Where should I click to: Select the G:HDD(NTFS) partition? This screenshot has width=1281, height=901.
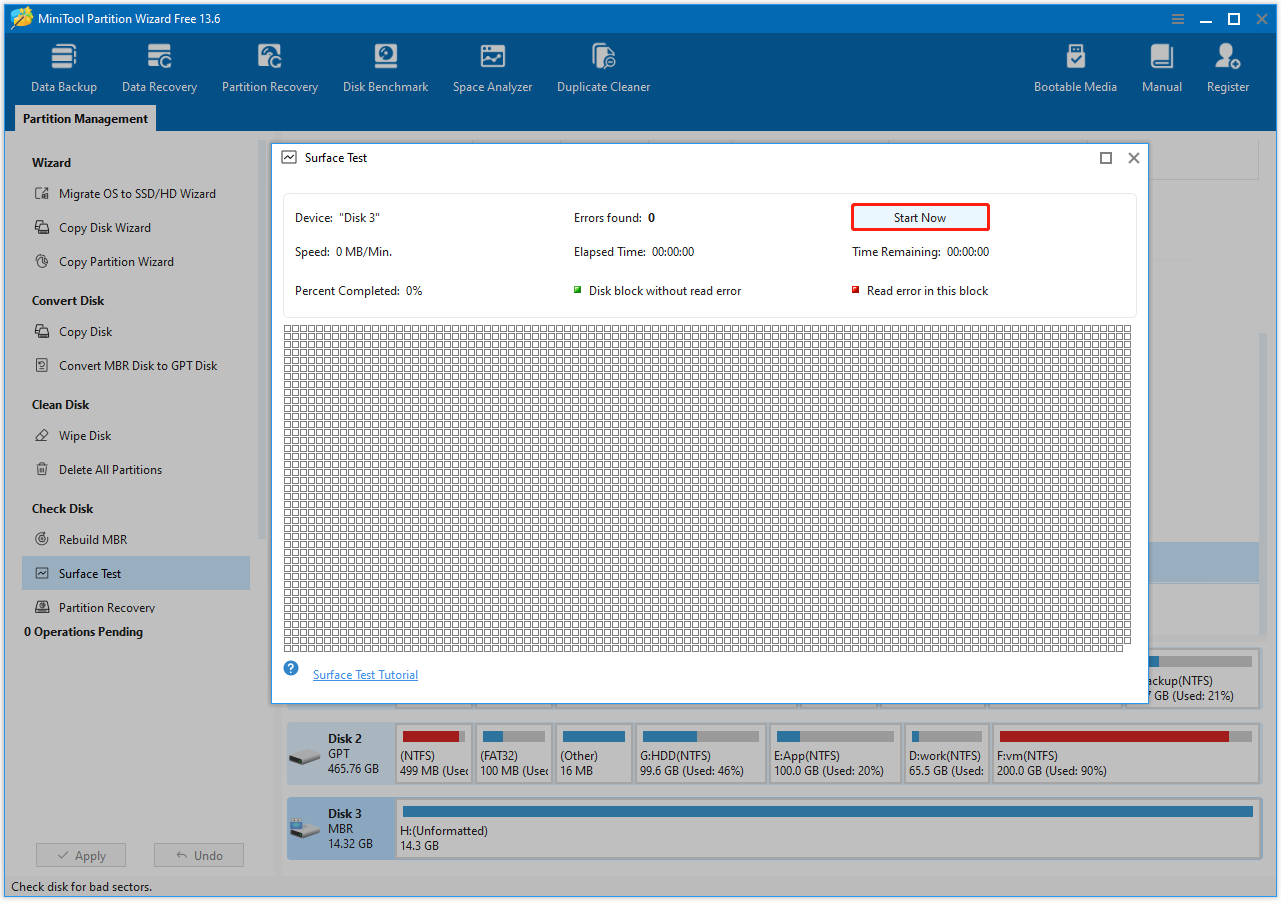point(700,754)
